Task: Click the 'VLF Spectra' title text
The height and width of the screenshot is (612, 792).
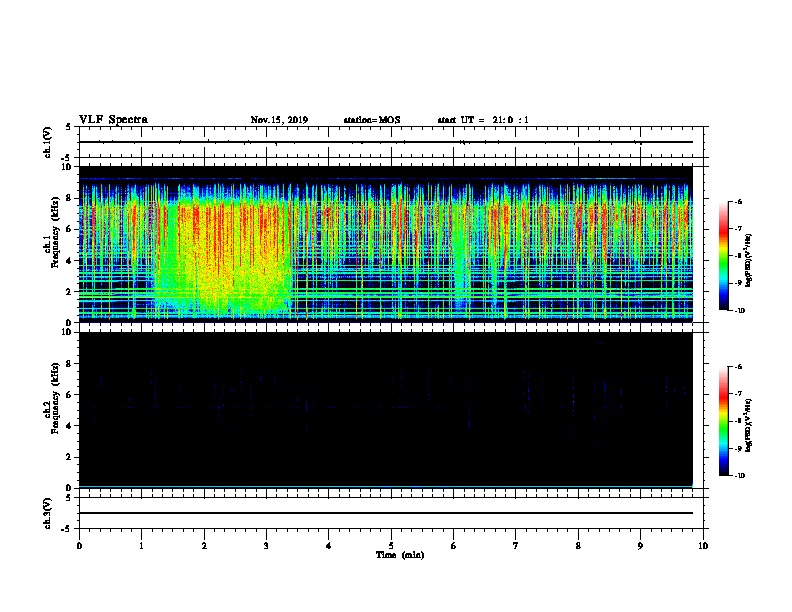Action: pos(113,120)
